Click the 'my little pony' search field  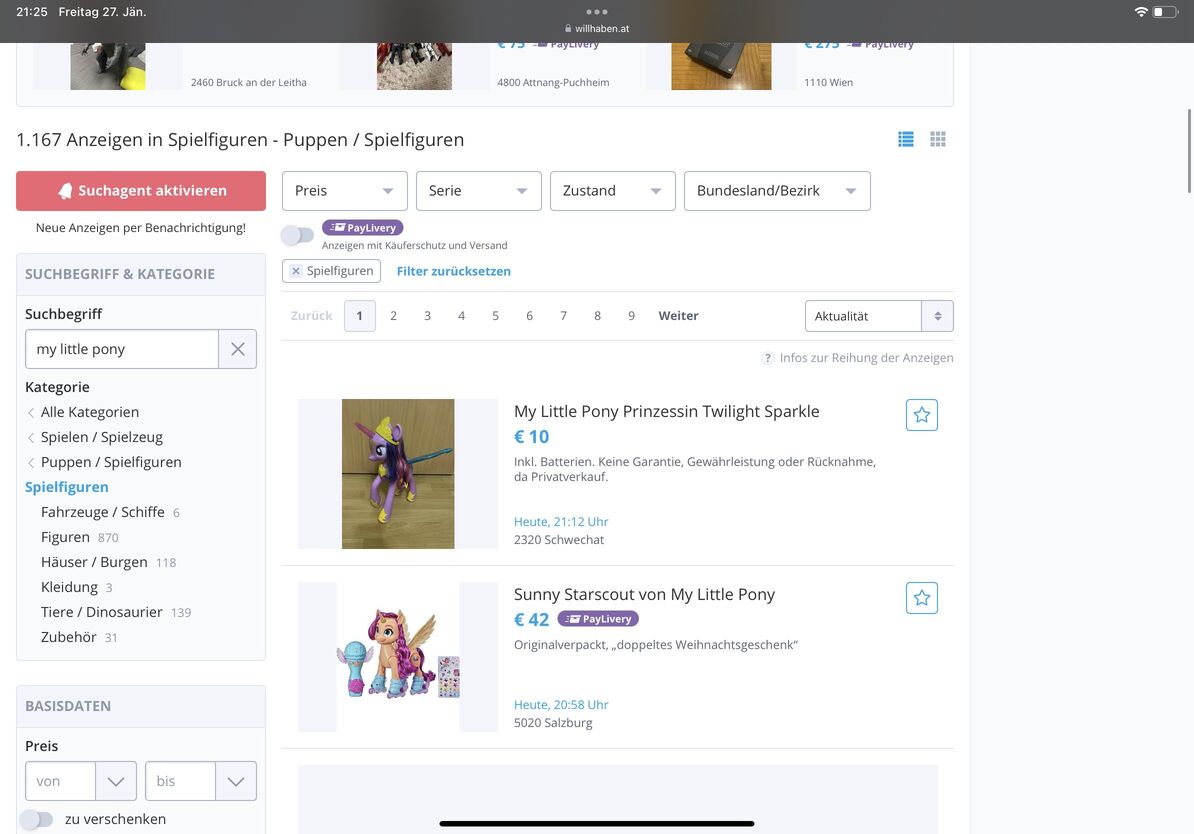(x=122, y=349)
